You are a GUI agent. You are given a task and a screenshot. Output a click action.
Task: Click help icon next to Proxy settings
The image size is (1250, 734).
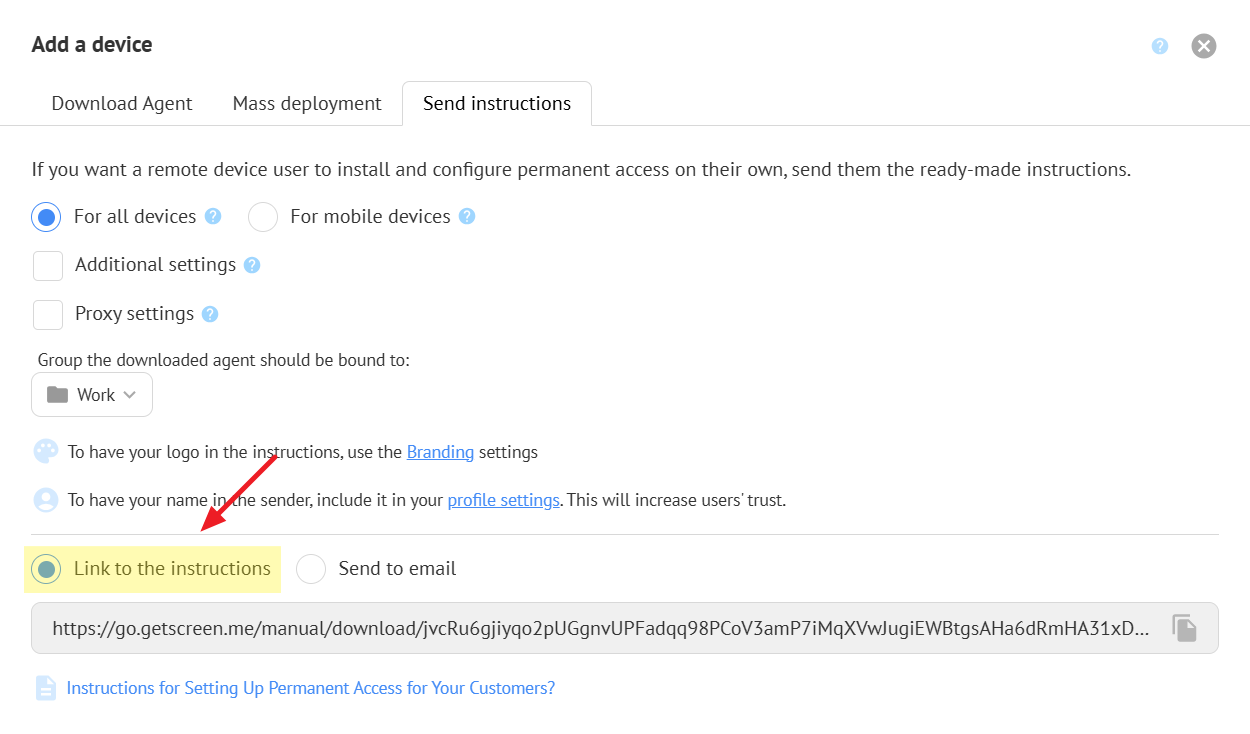[210, 314]
